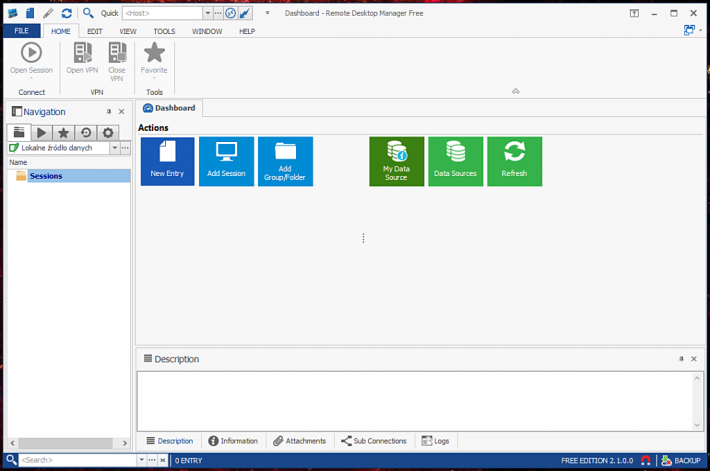Select the recent history icon in Navigation

(x=86, y=133)
